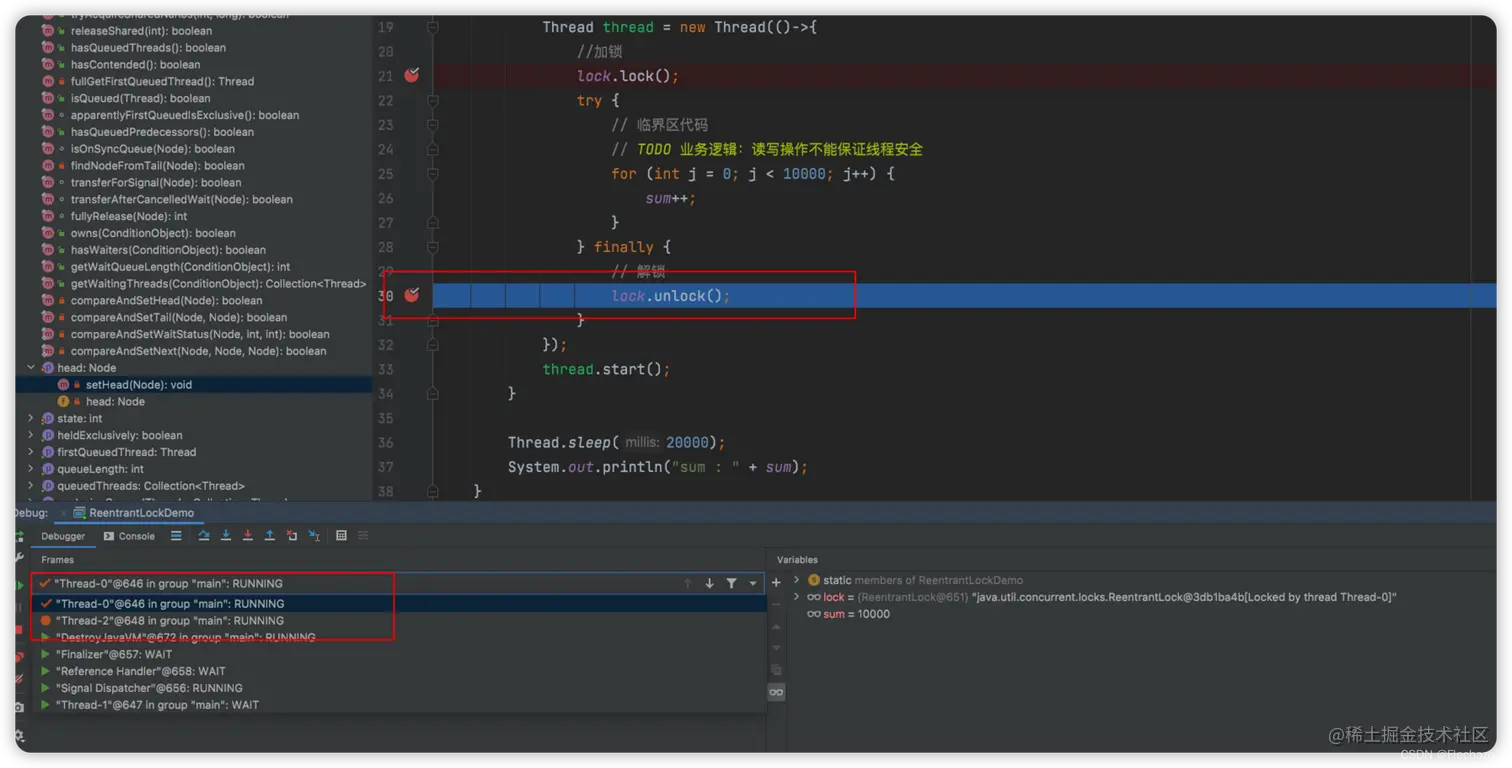Viewport: 1512px width, 768px height.
Task: Click the thread dump camera icon
Action: tap(19, 707)
